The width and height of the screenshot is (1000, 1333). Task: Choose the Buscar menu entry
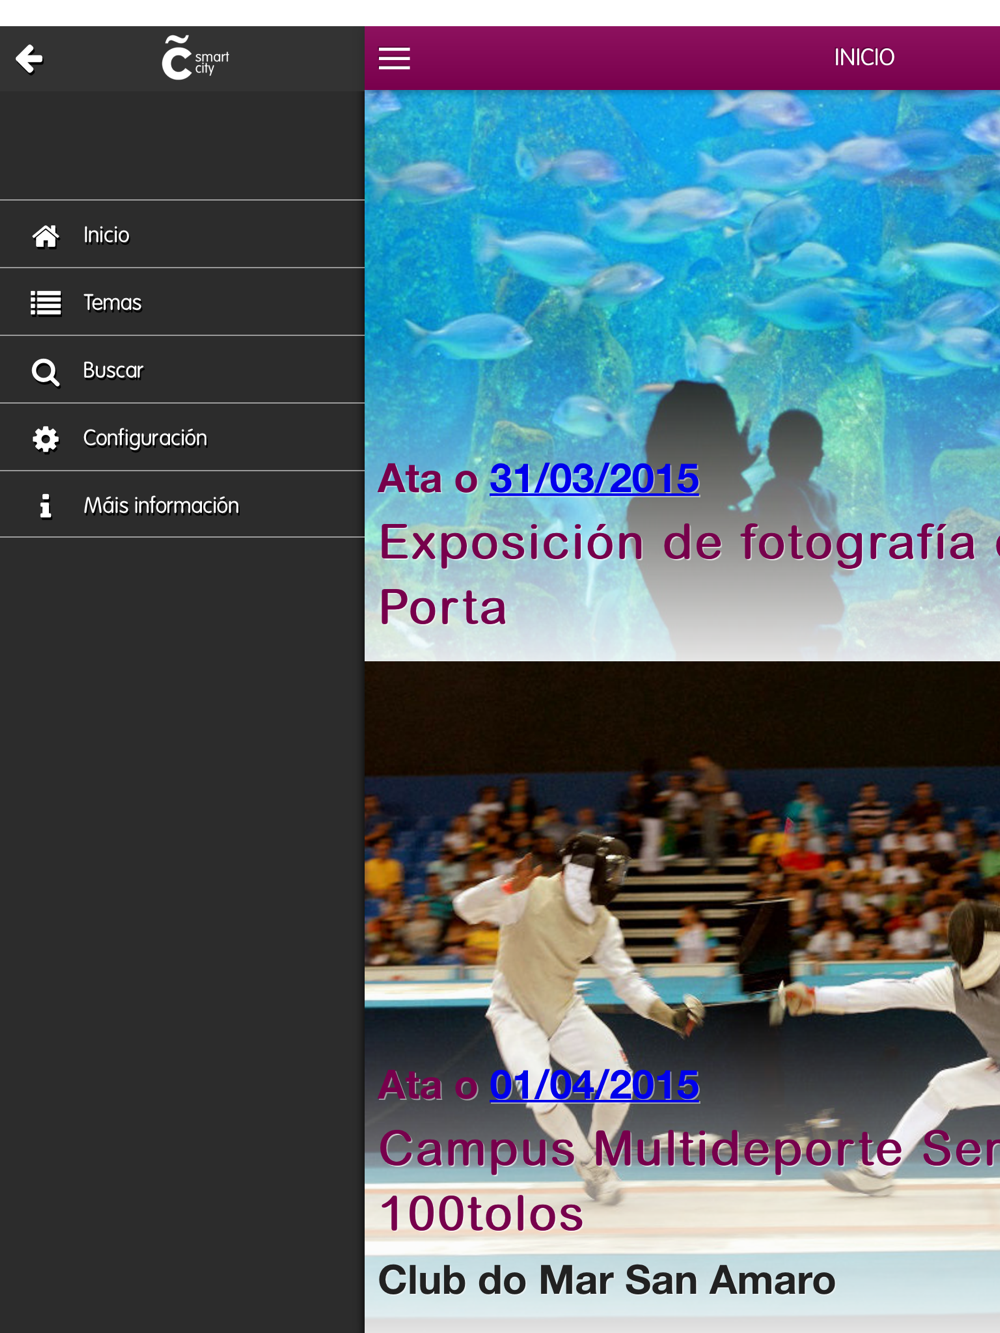coord(182,370)
